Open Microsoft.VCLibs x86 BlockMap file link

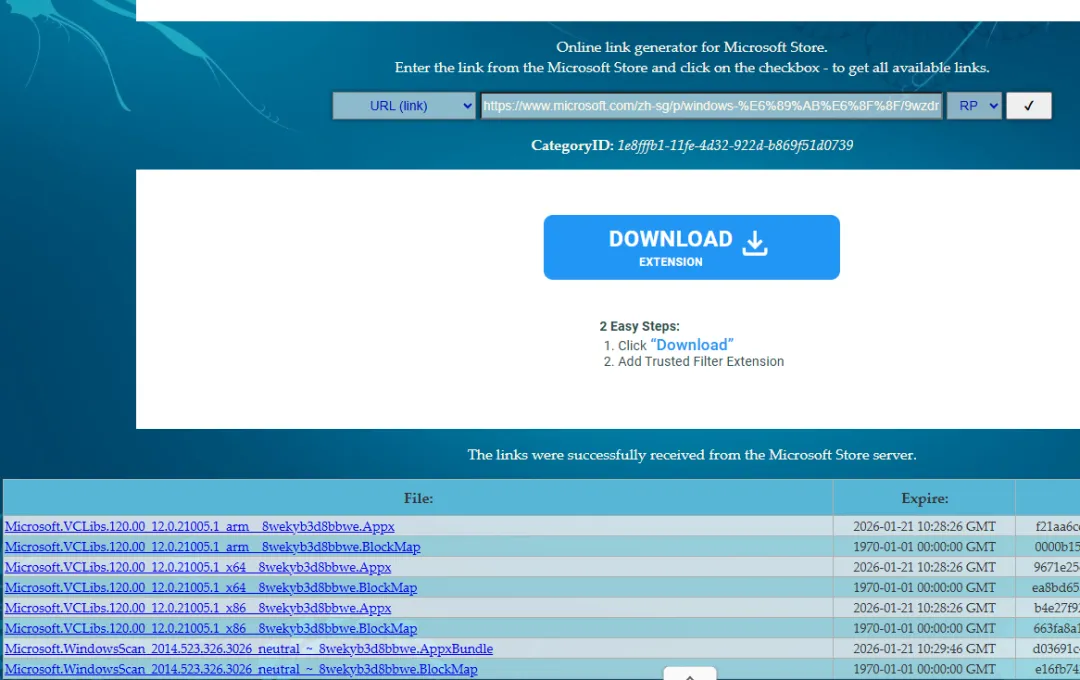tap(211, 628)
